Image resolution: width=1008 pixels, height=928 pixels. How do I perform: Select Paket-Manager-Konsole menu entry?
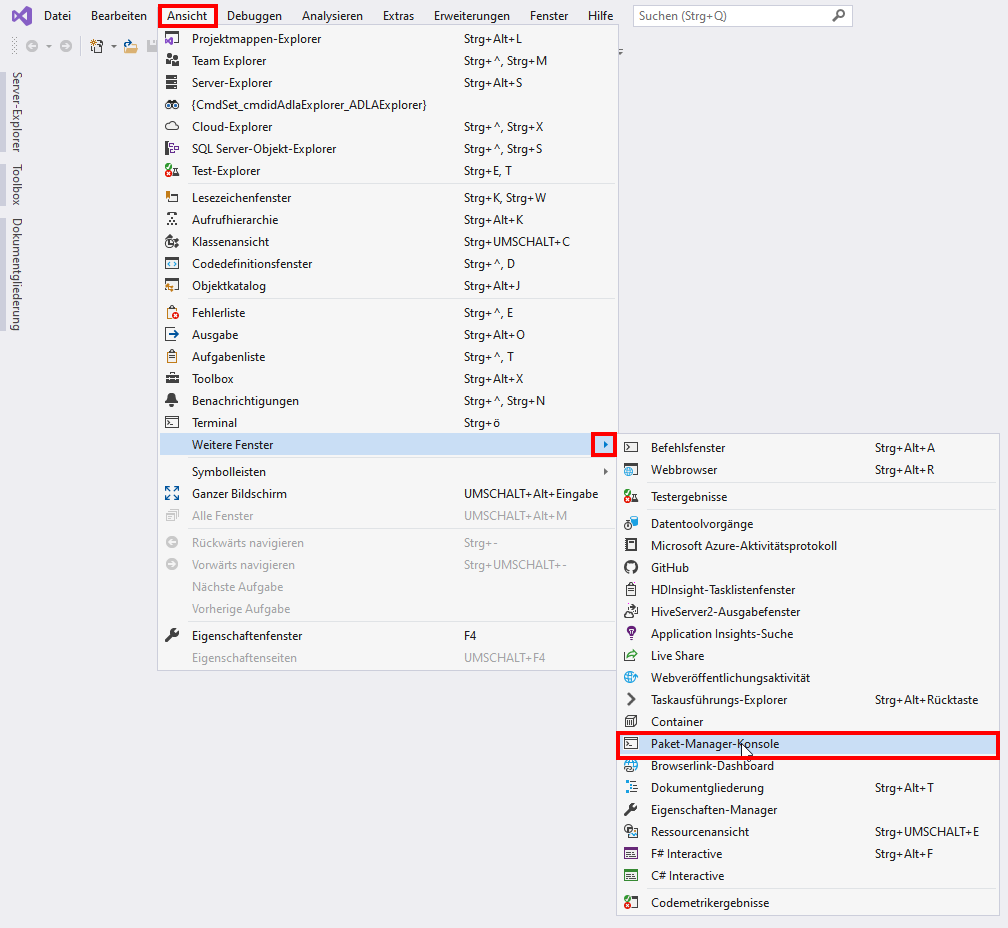point(807,744)
